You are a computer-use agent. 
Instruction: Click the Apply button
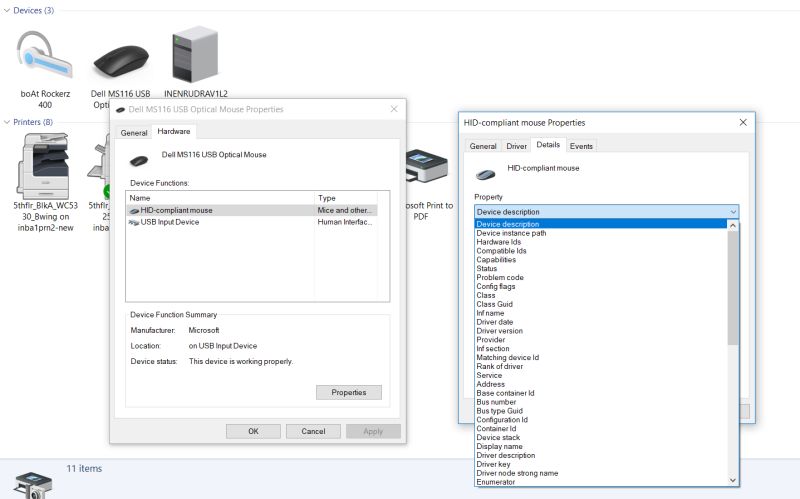[373, 431]
